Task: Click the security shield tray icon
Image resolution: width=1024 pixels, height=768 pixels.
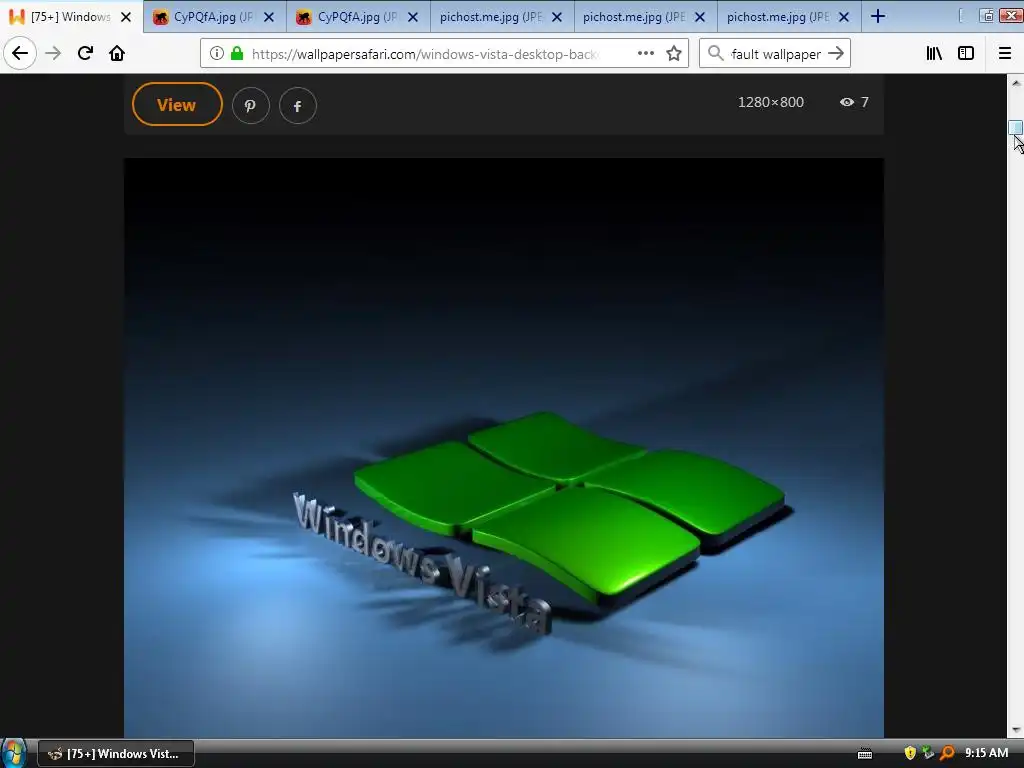Action: 910,753
